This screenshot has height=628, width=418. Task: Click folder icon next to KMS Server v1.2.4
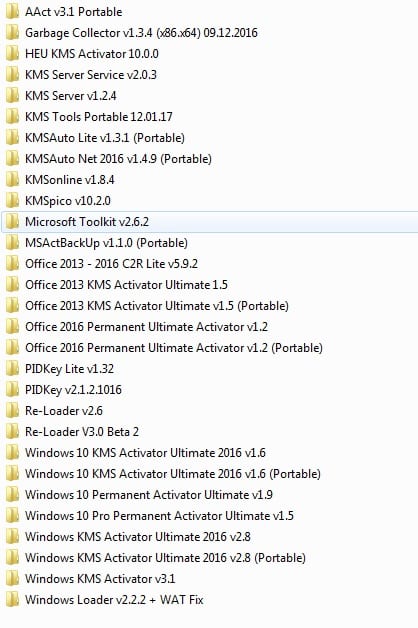pyautogui.click(x=12, y=95)
